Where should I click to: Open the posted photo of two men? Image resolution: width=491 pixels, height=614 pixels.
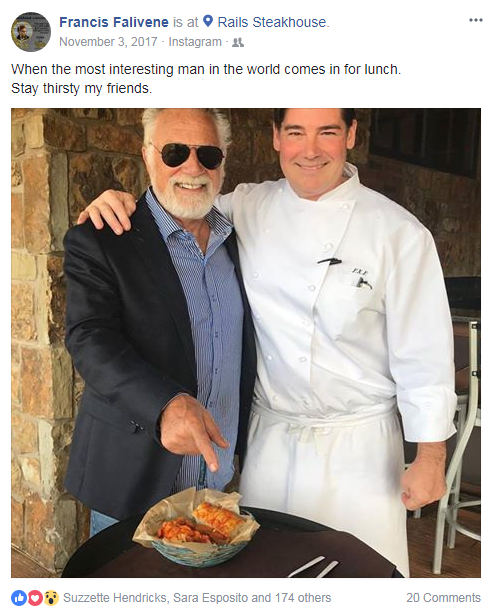click(x=246, y=343)
